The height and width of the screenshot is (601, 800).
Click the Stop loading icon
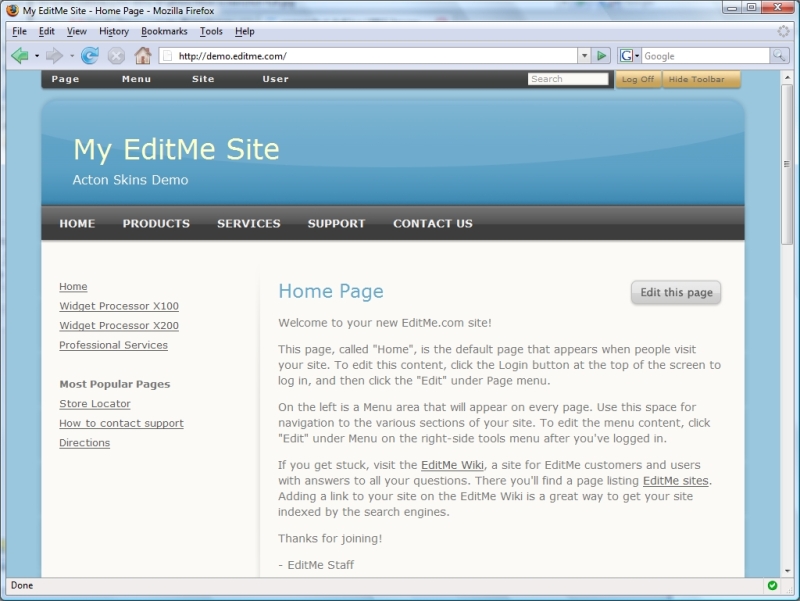pos(116,56)
